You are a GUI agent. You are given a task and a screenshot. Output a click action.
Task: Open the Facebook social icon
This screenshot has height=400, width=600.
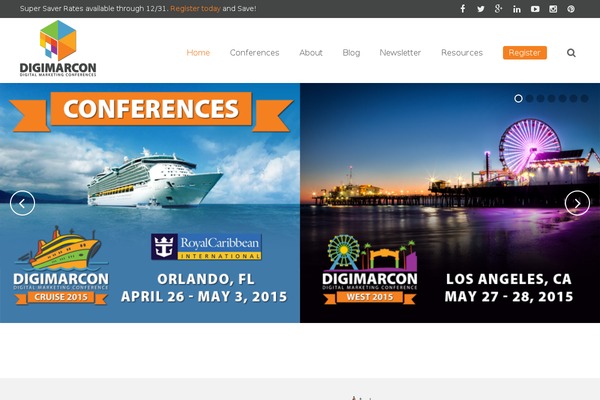(463, 9)
